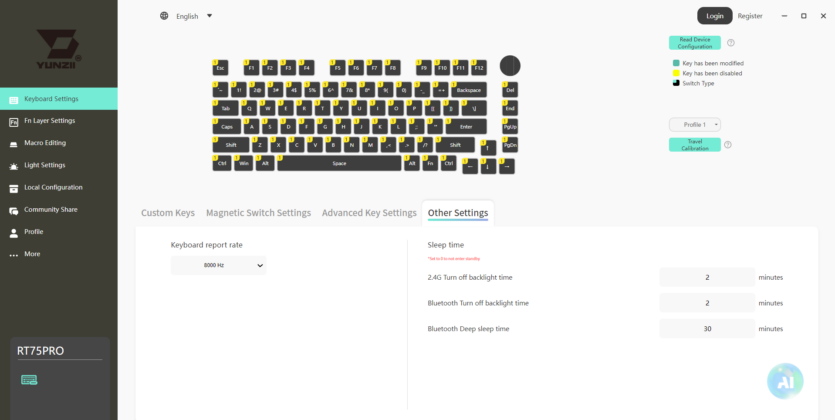Click the Login button

715,16
